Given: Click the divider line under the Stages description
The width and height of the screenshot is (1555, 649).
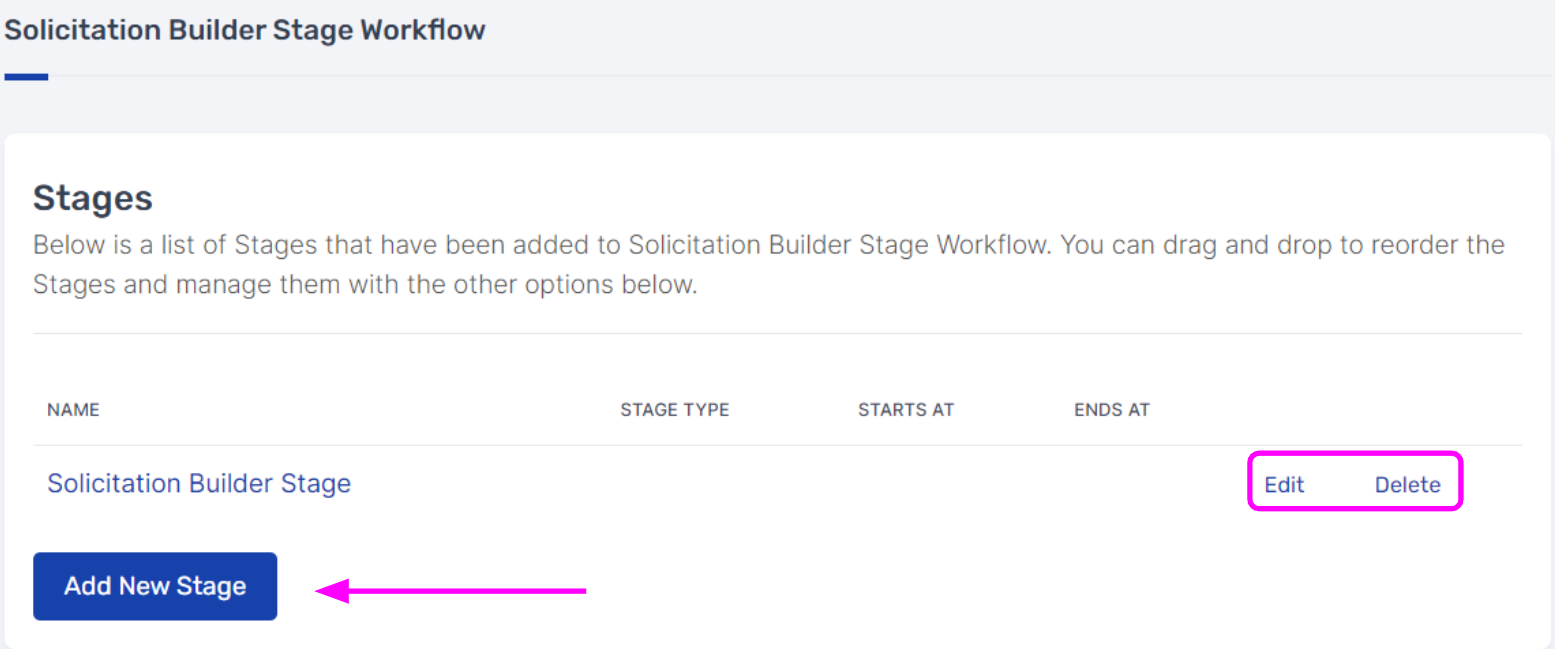Looking at the screenshot, I should click(x=777, y=333).
